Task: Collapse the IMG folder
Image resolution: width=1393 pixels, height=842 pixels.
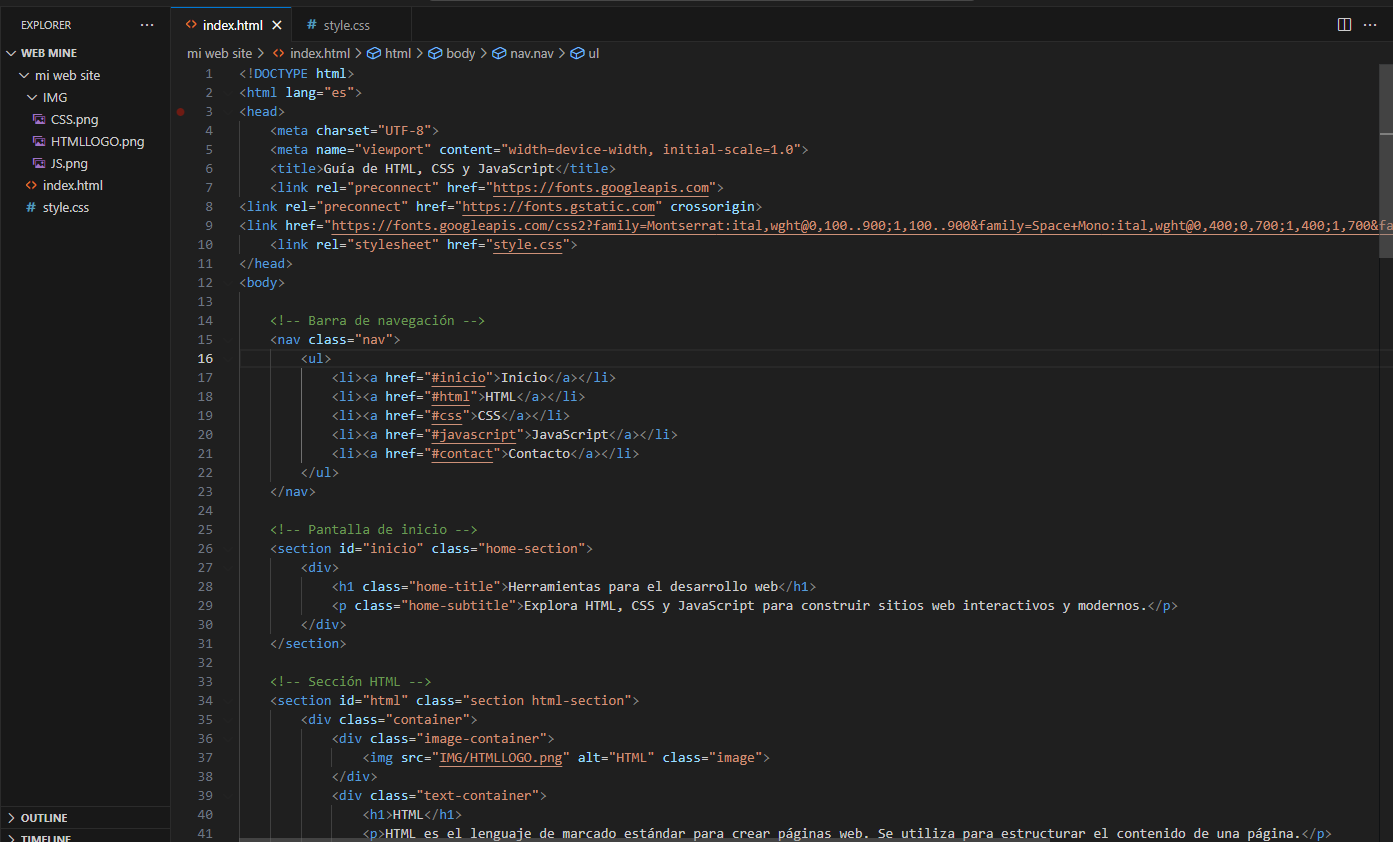Action: click(x=33, y=97)
